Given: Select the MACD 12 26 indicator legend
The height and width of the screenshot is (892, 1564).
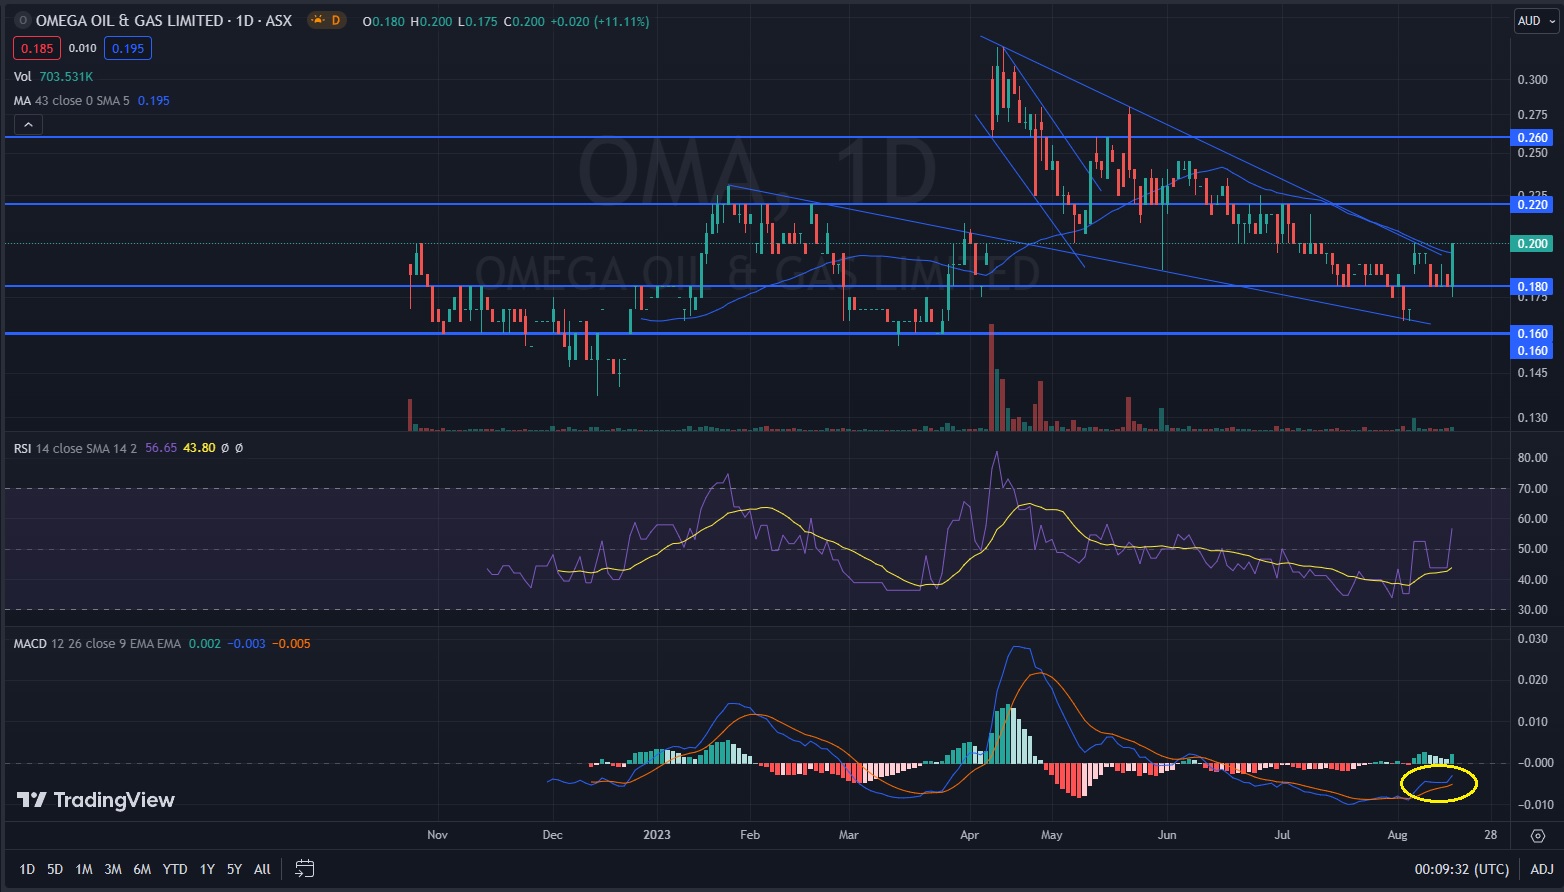Looking at the screenshot, I should click(97, 643).
